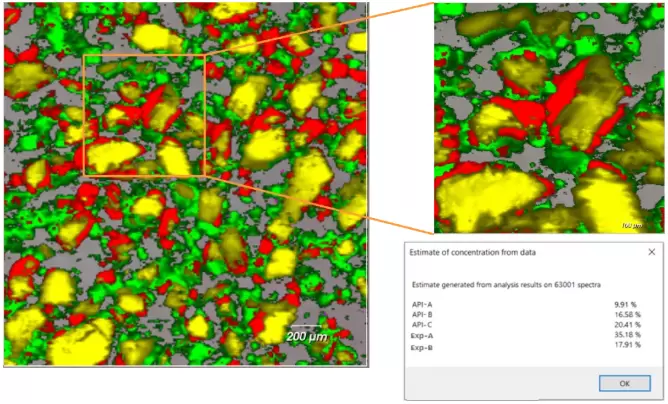The image size is (668, 404).
Task: Click the 'Estimate of concentration from data' title bar
Action: [x=500, y=251]
